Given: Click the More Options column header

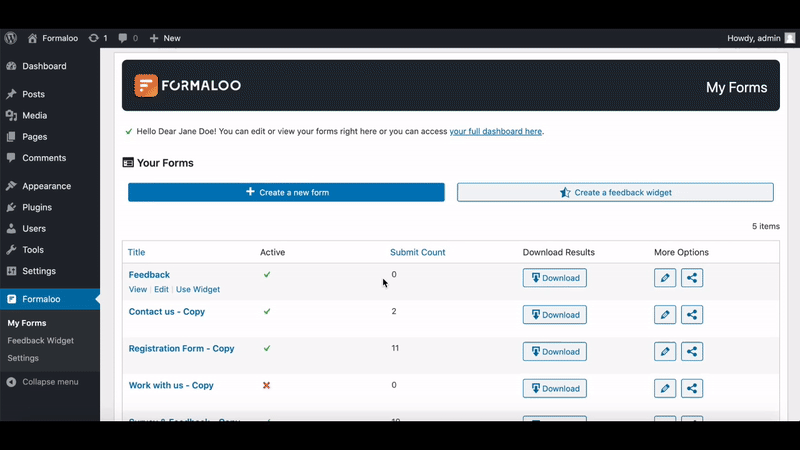Looking at the screenshot, I should coord(681,252).
